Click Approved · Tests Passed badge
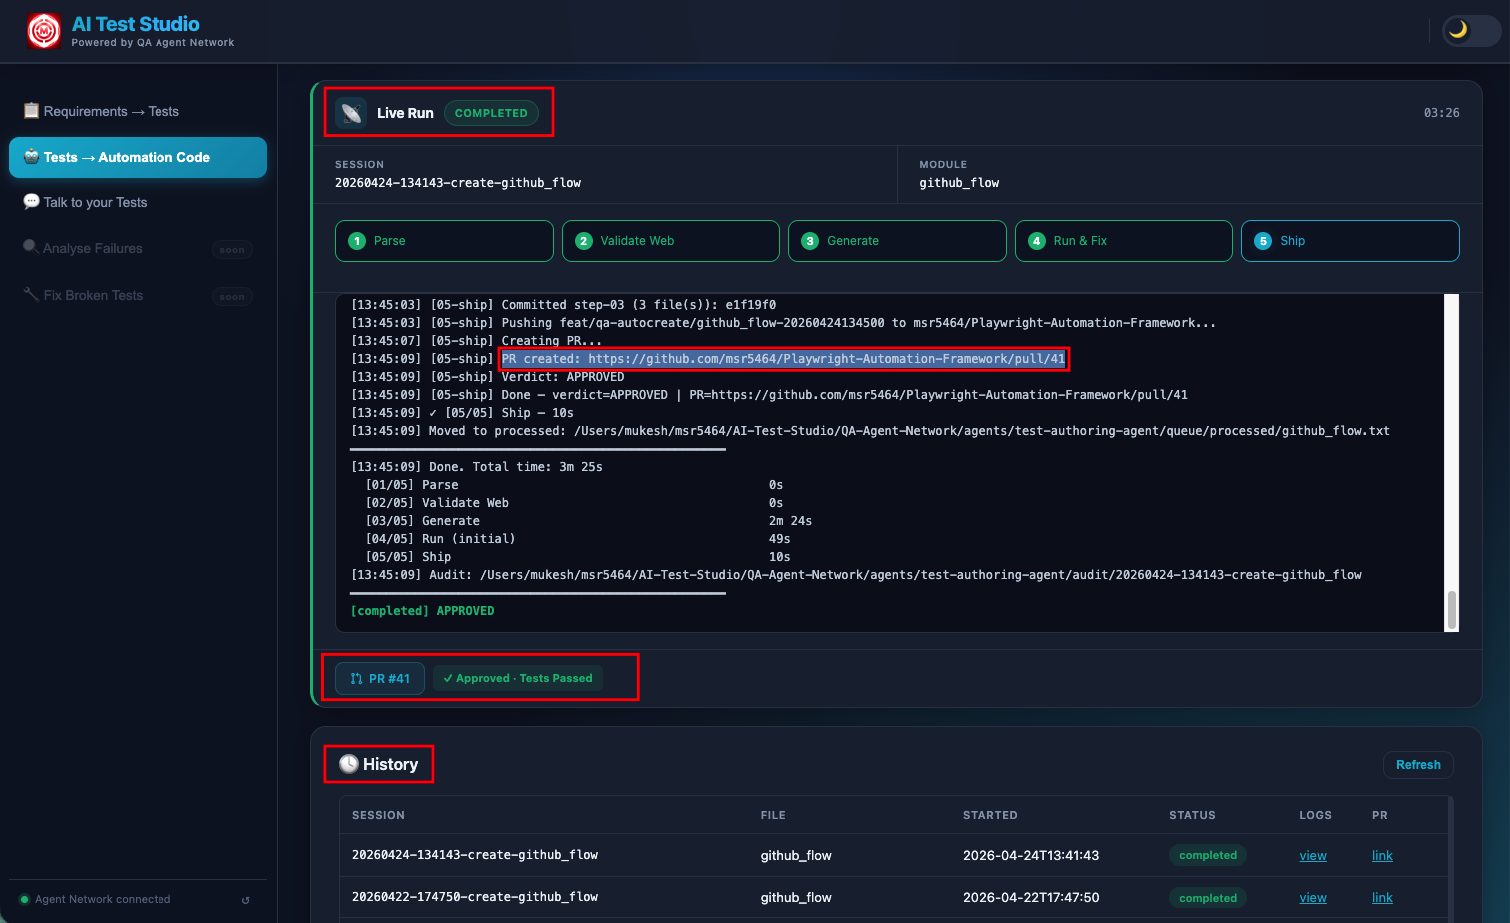1510x923 pixels. tap(518, 678)
